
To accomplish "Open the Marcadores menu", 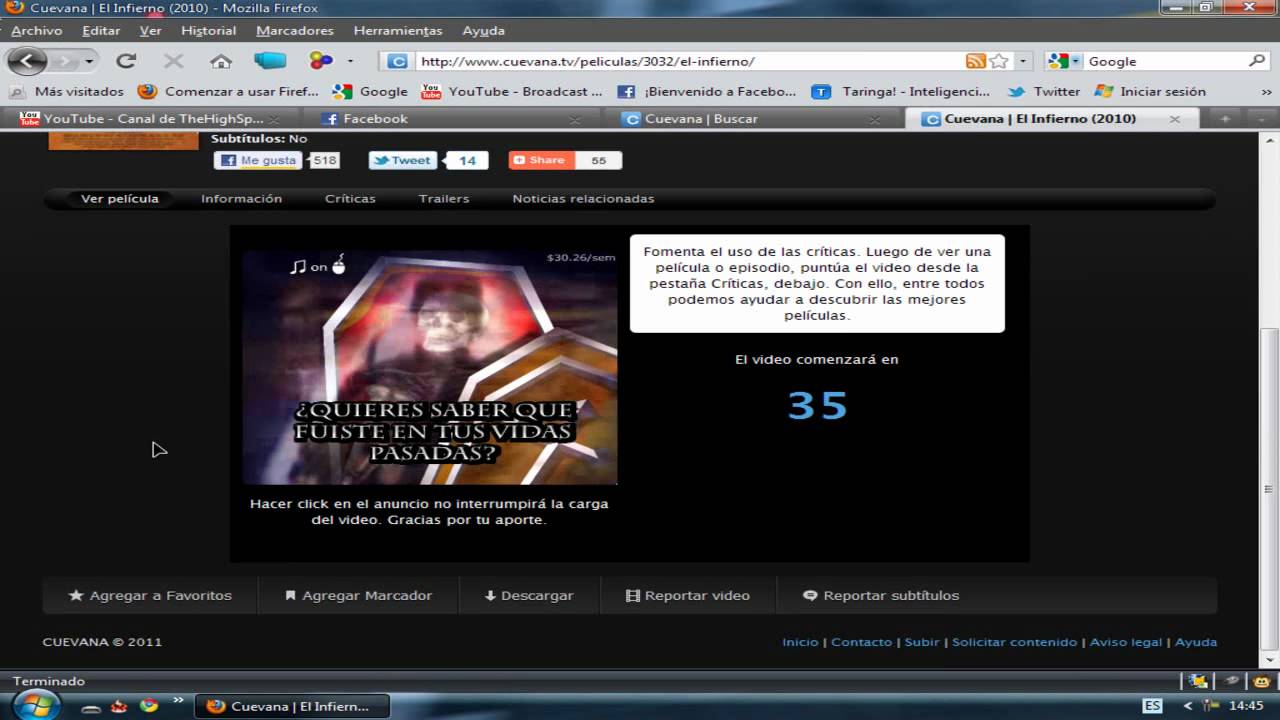I will point(295,31).
